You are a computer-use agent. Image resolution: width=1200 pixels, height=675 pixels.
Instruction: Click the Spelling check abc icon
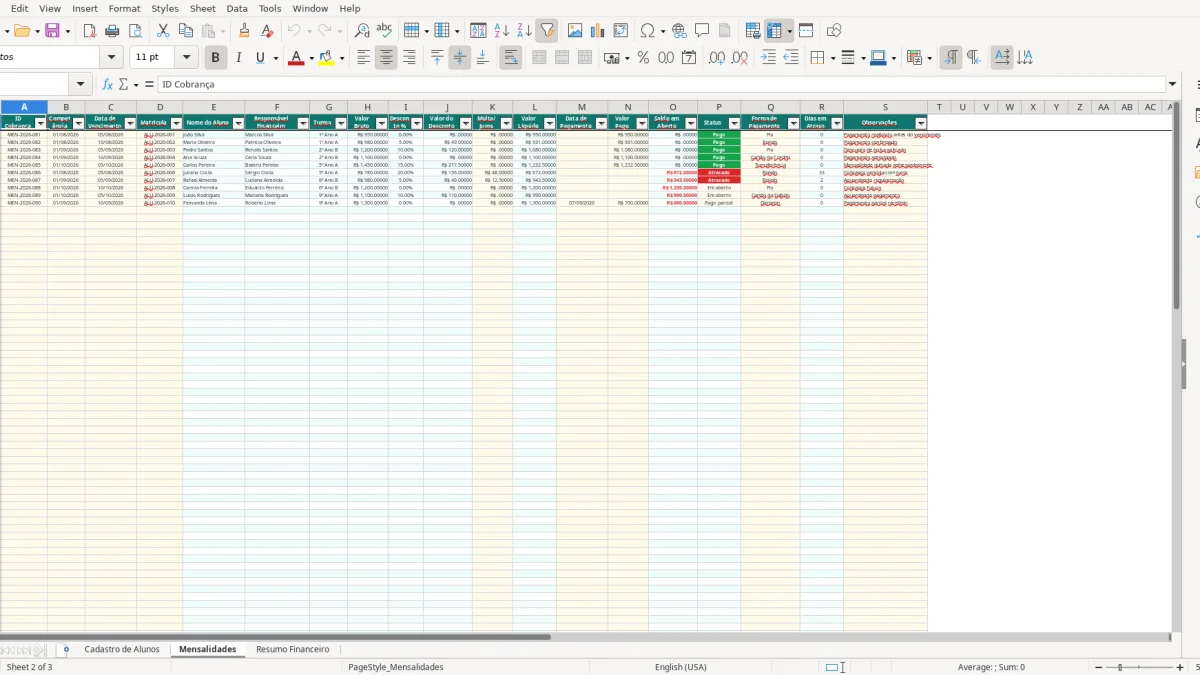(x=384, y=30)
